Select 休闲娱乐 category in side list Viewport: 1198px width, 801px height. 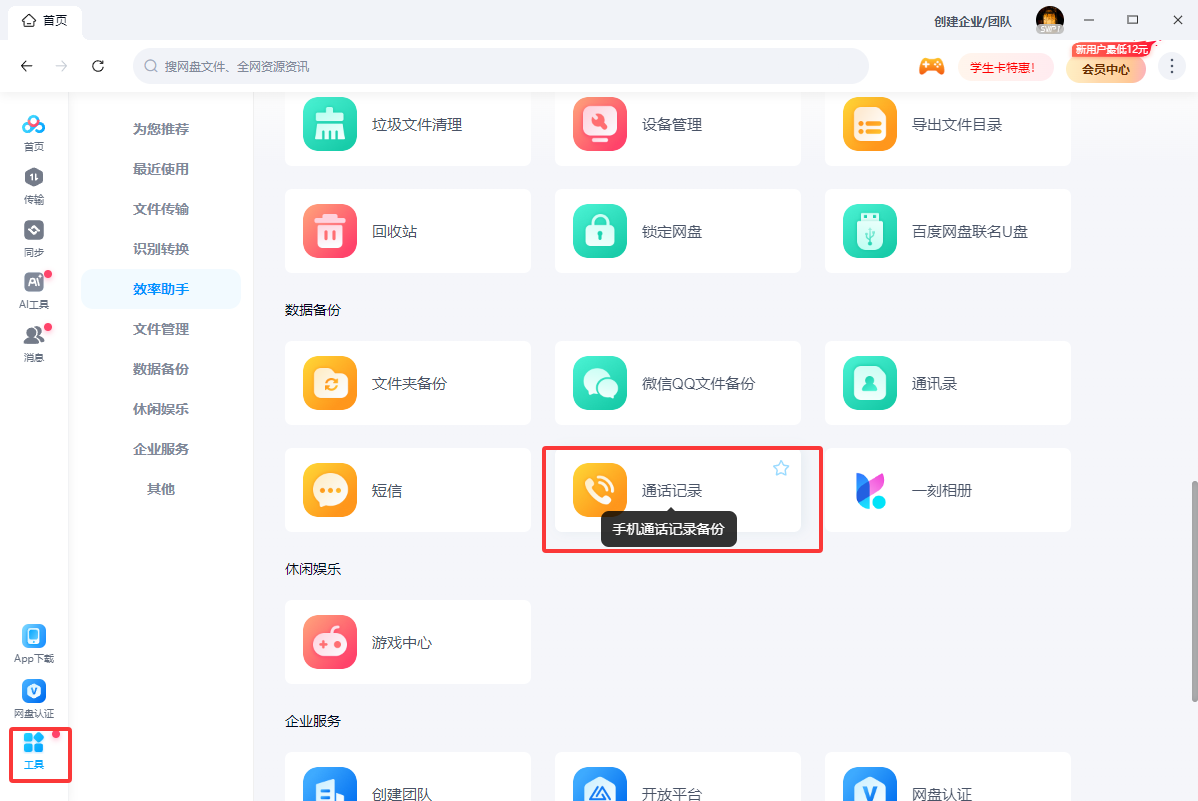click(160, 409)
